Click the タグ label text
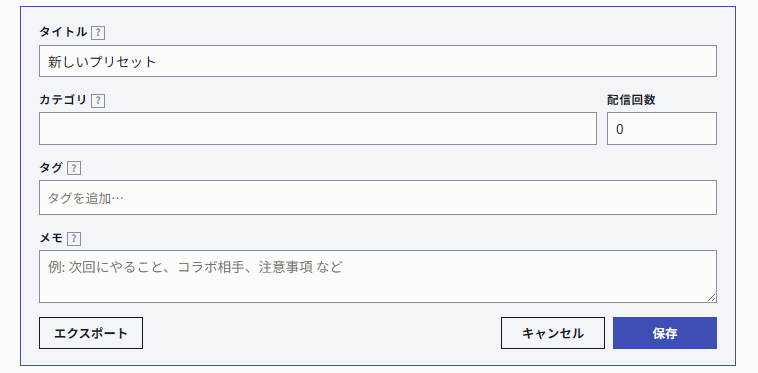 pos(51,168)
